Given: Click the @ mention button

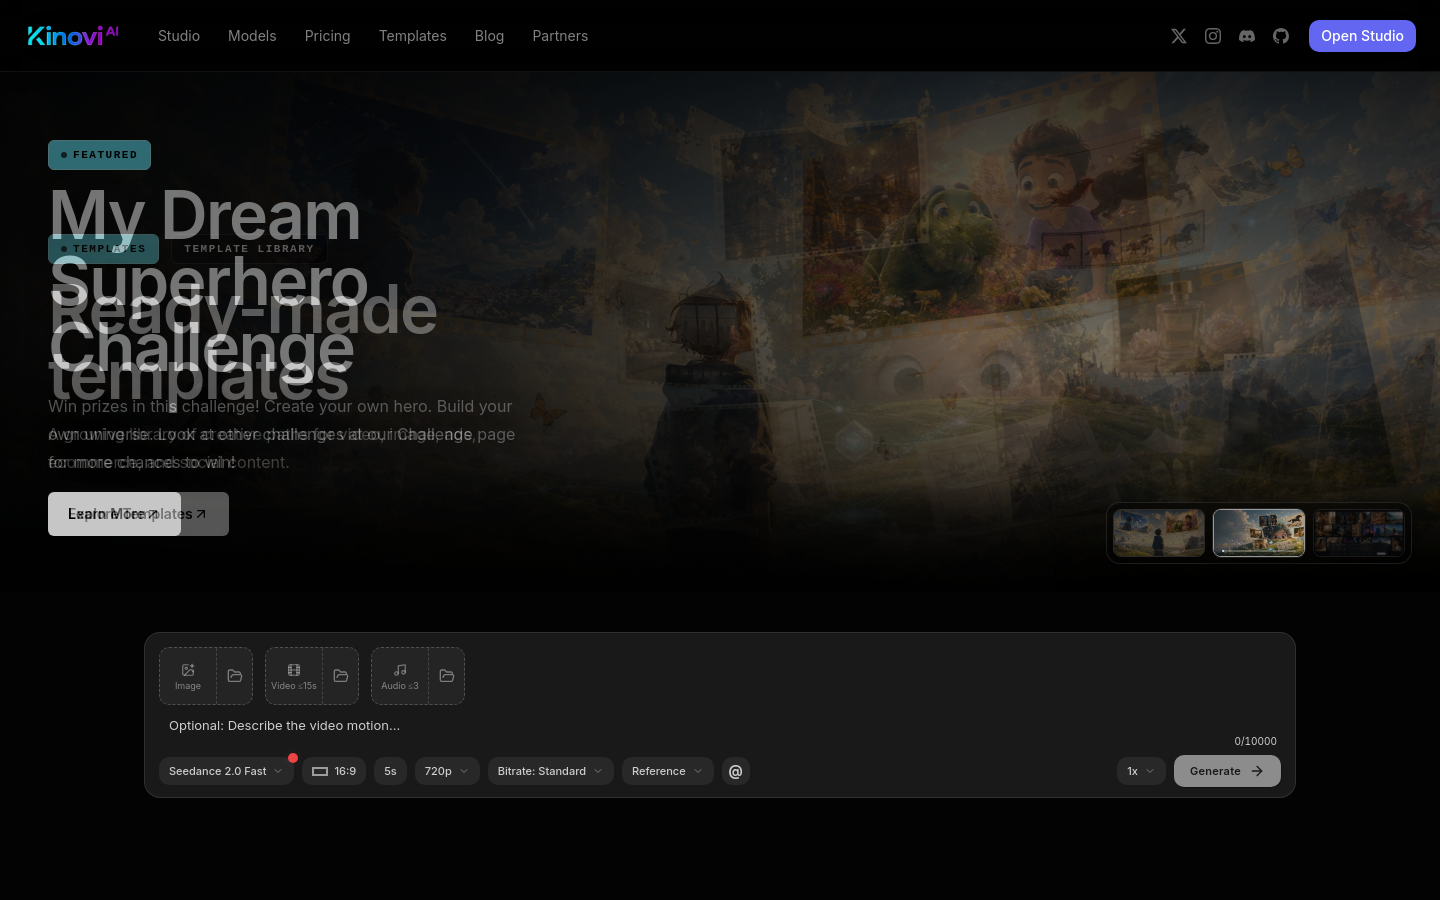Looking at the screenshot, I should (x=736, y=771).
